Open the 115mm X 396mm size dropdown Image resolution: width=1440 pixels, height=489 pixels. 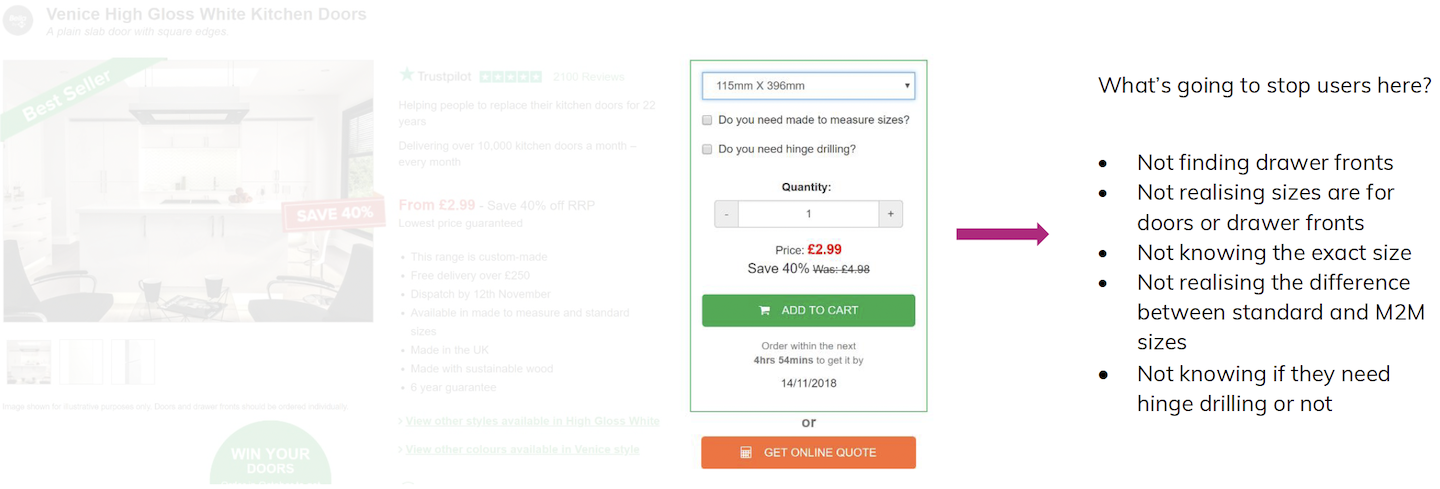(808, 86)
